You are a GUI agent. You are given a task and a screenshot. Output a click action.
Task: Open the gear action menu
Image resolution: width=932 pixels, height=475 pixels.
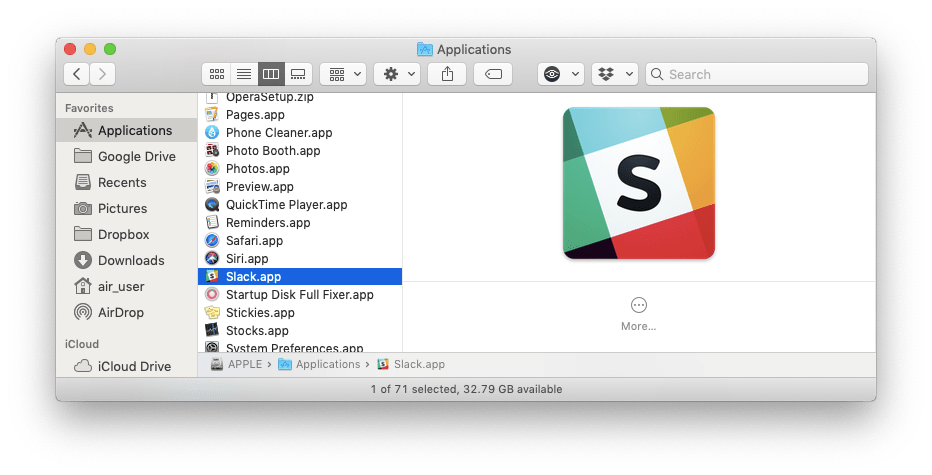pos(397,74)
